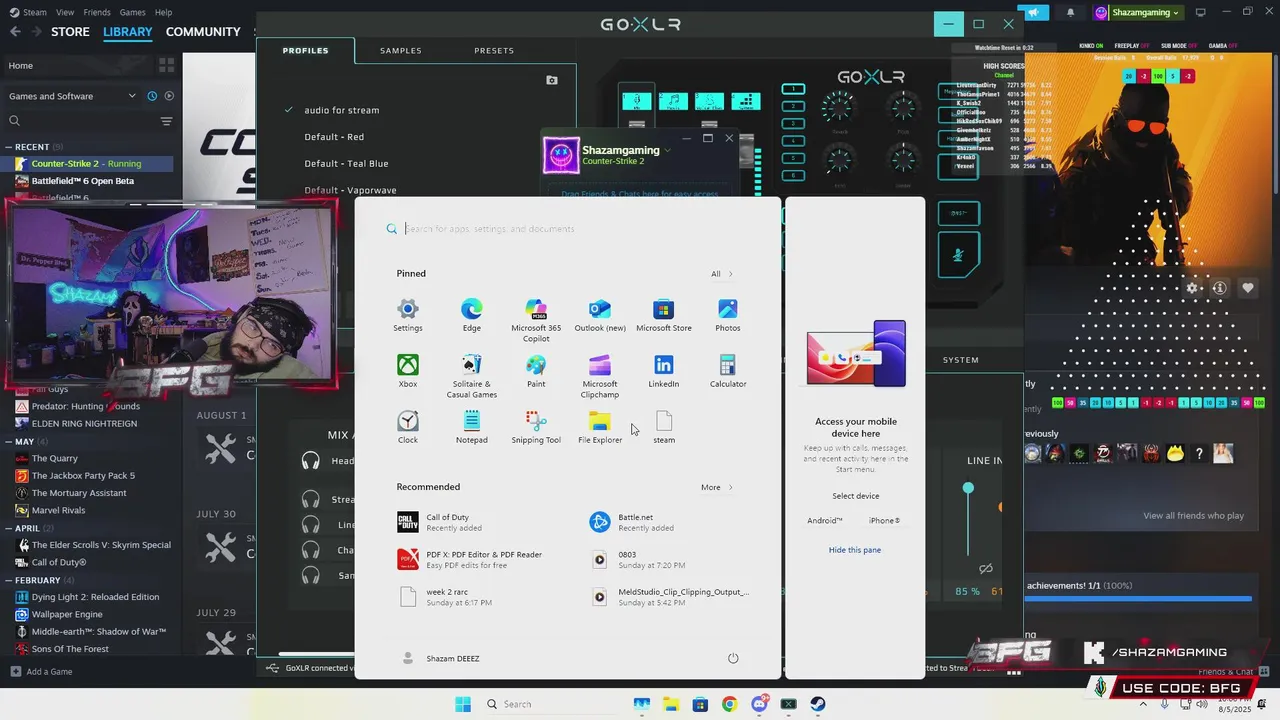Screen dimensions: 1280x720
Task: Open Settings from pinned Start apps
Action: (407, 316)
